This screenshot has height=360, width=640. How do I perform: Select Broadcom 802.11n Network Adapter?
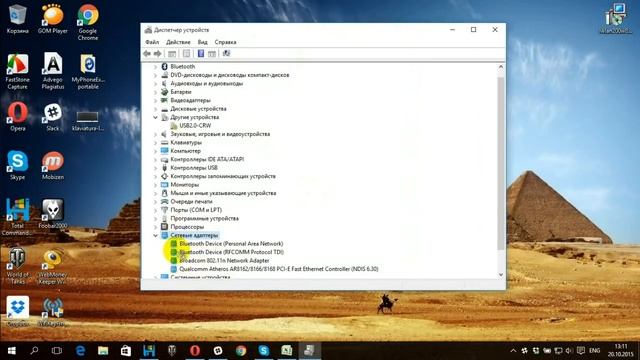click(x=224, y=260)
